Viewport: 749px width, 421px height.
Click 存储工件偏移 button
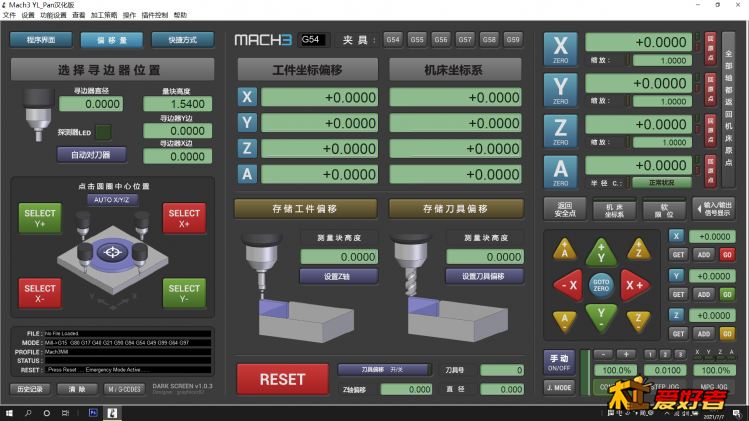point(305,209)
